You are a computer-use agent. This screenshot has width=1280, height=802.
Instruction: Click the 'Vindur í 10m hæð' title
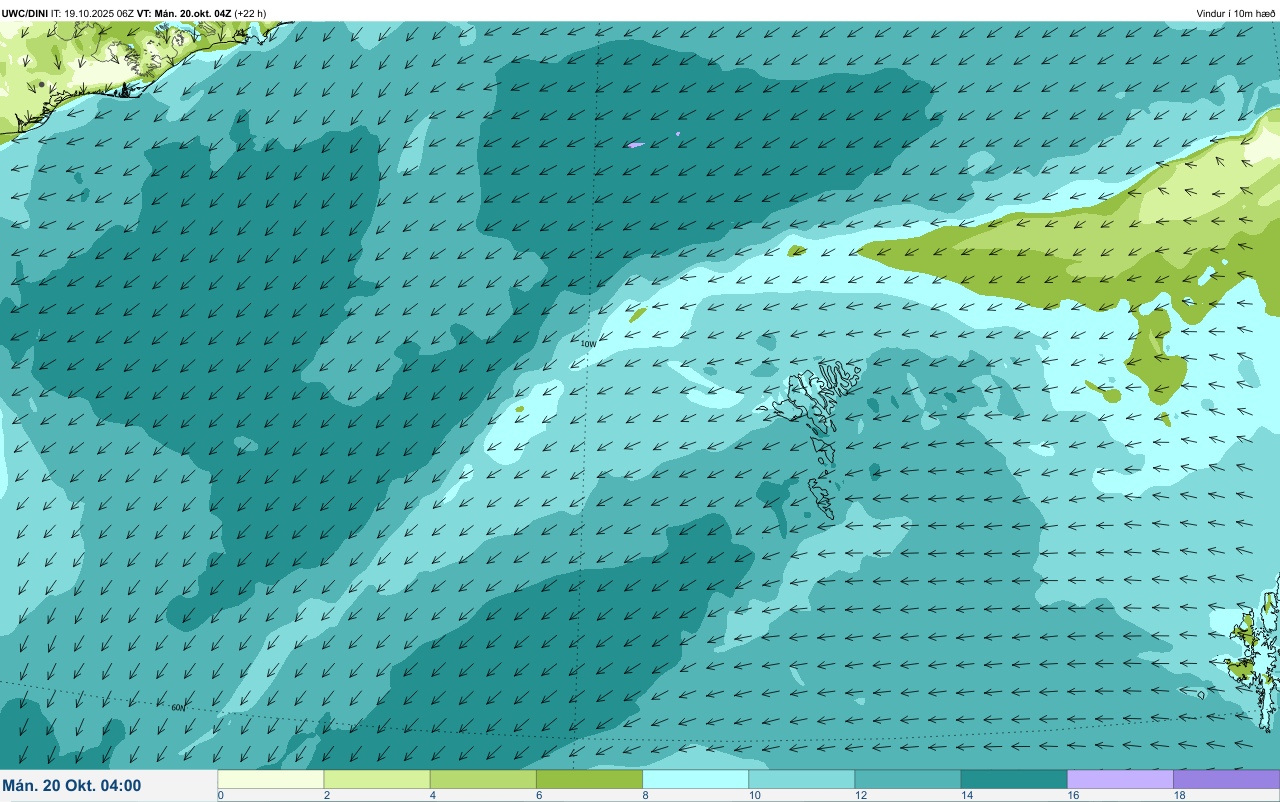[x=1236, y=13]
